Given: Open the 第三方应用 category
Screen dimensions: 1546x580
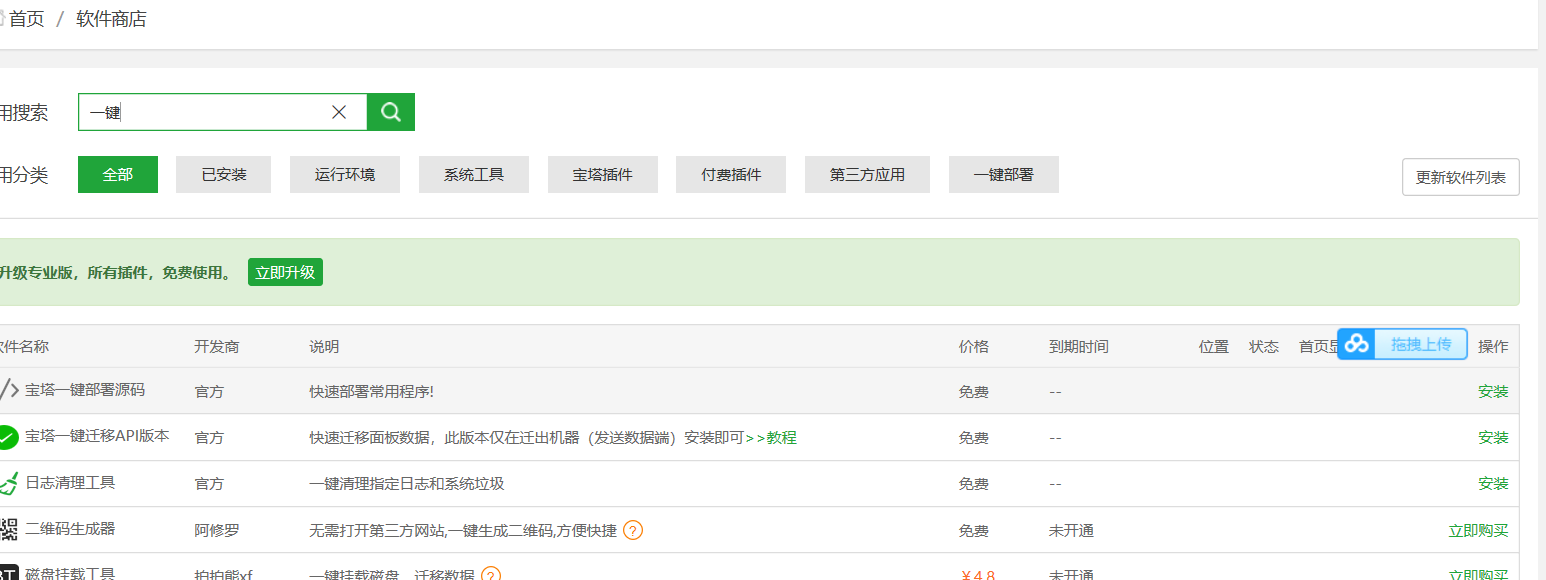Looking at the screenshot, I should 867,174.
